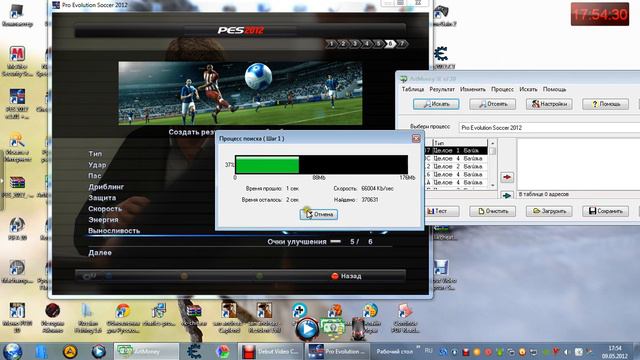Close the Процесс поиска dialog
Image resolution: width=640 pixels, height=360 pixels.
[416, 138]
